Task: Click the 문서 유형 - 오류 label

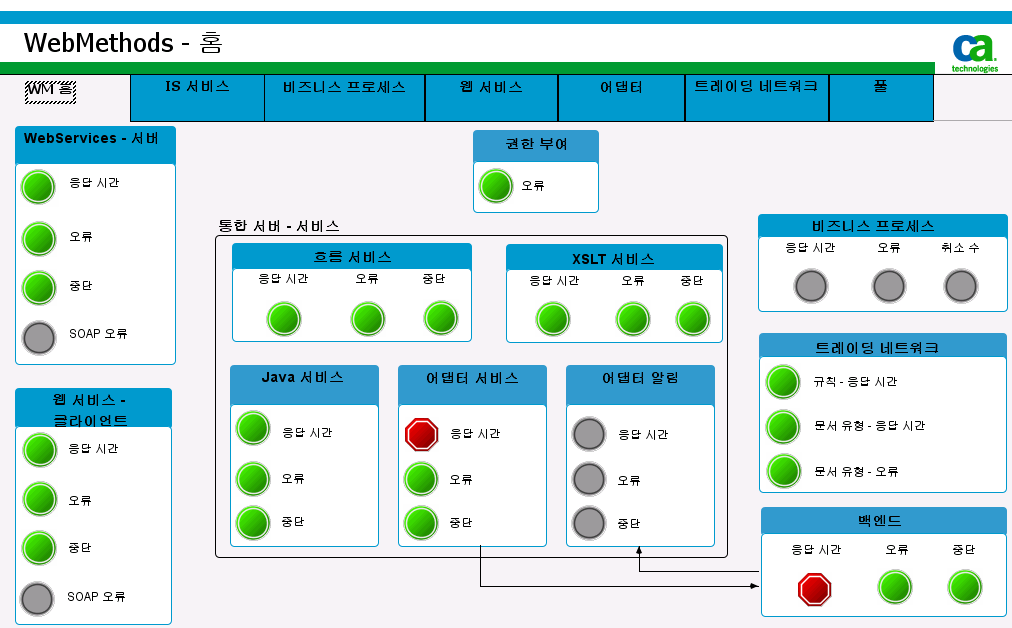Action: pos(856,471)
